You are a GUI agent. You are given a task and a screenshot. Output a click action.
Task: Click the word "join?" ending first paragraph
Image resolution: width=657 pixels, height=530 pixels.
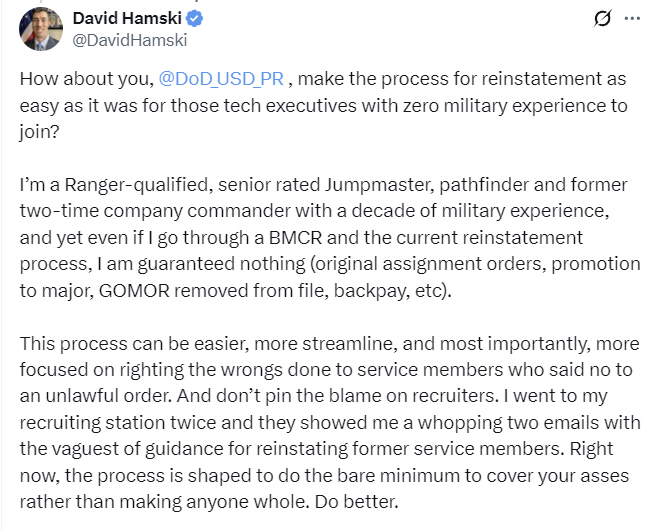coord(39,132)
